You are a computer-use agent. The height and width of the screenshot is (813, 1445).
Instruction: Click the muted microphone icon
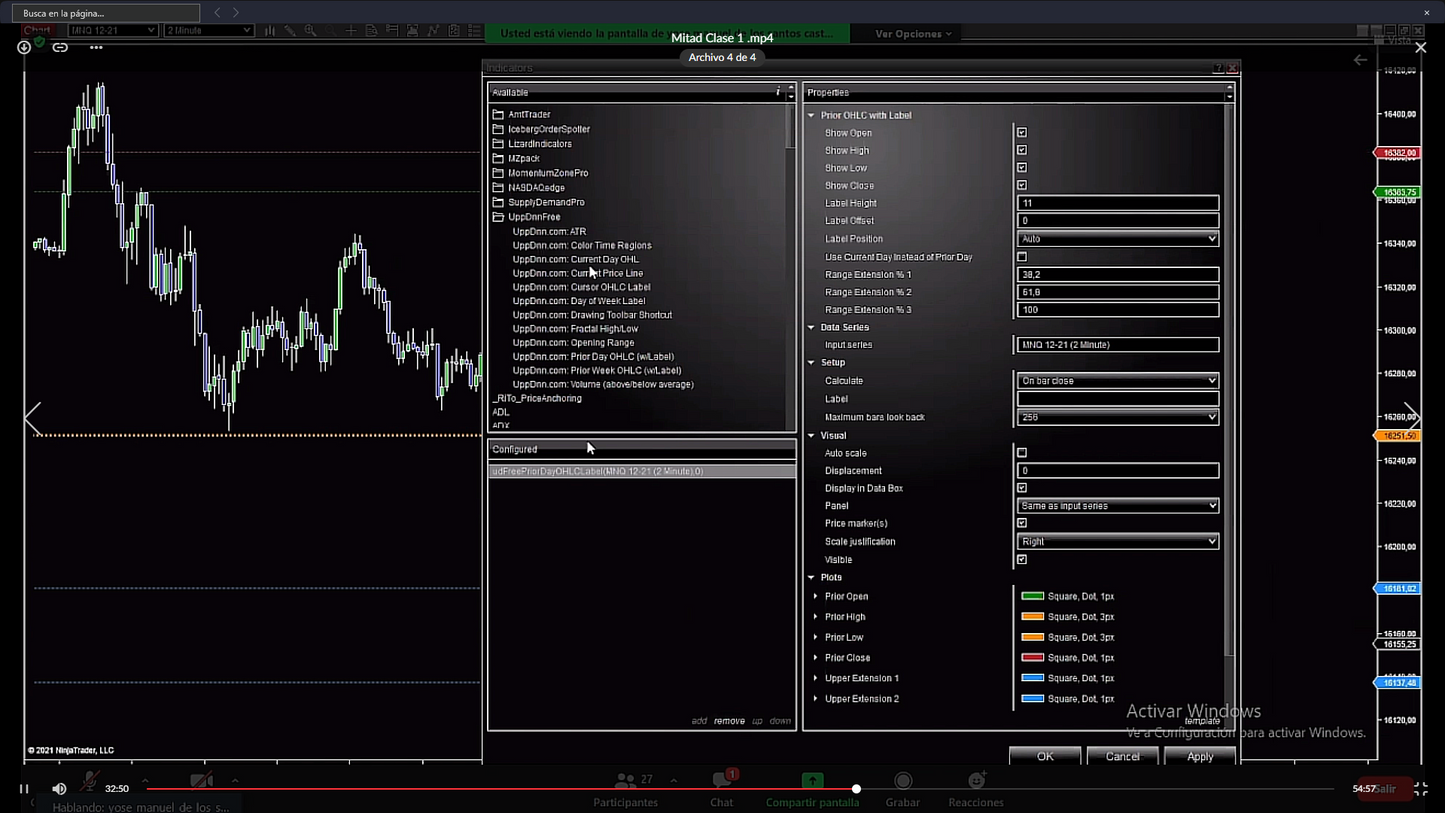click(89, 780)
